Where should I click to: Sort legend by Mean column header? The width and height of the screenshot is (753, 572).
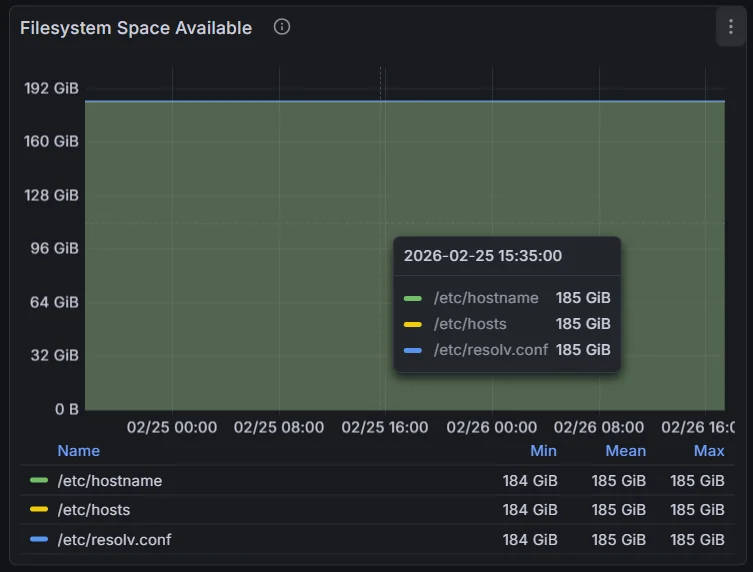[x=625, y=450]
